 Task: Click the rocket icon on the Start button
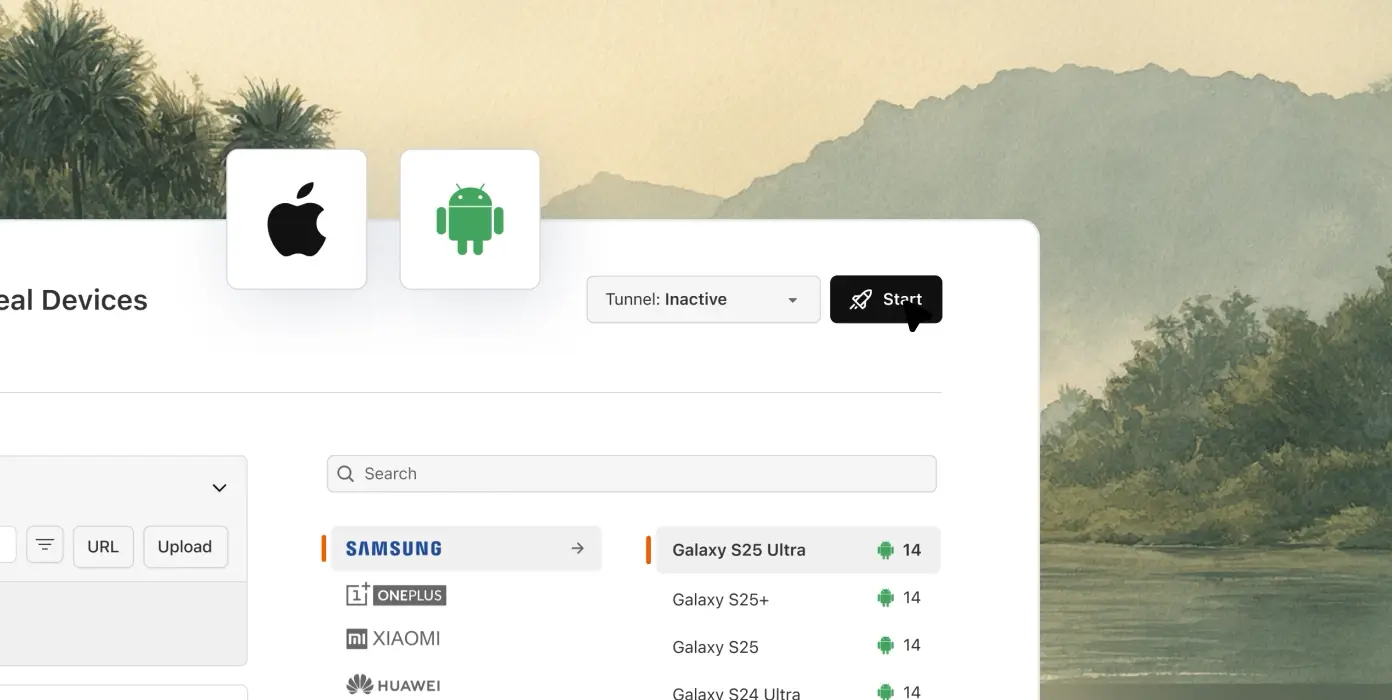point(861,299)
